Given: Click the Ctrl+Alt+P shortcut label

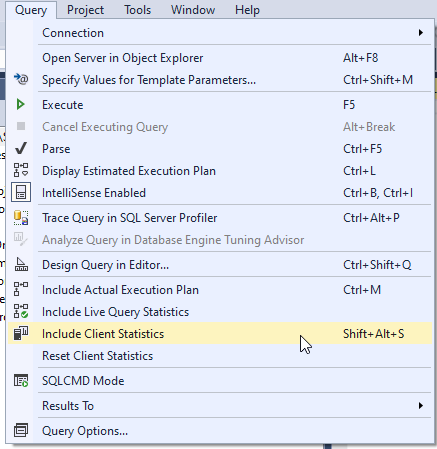Looking at the screenshot, I should coord(371,218).
